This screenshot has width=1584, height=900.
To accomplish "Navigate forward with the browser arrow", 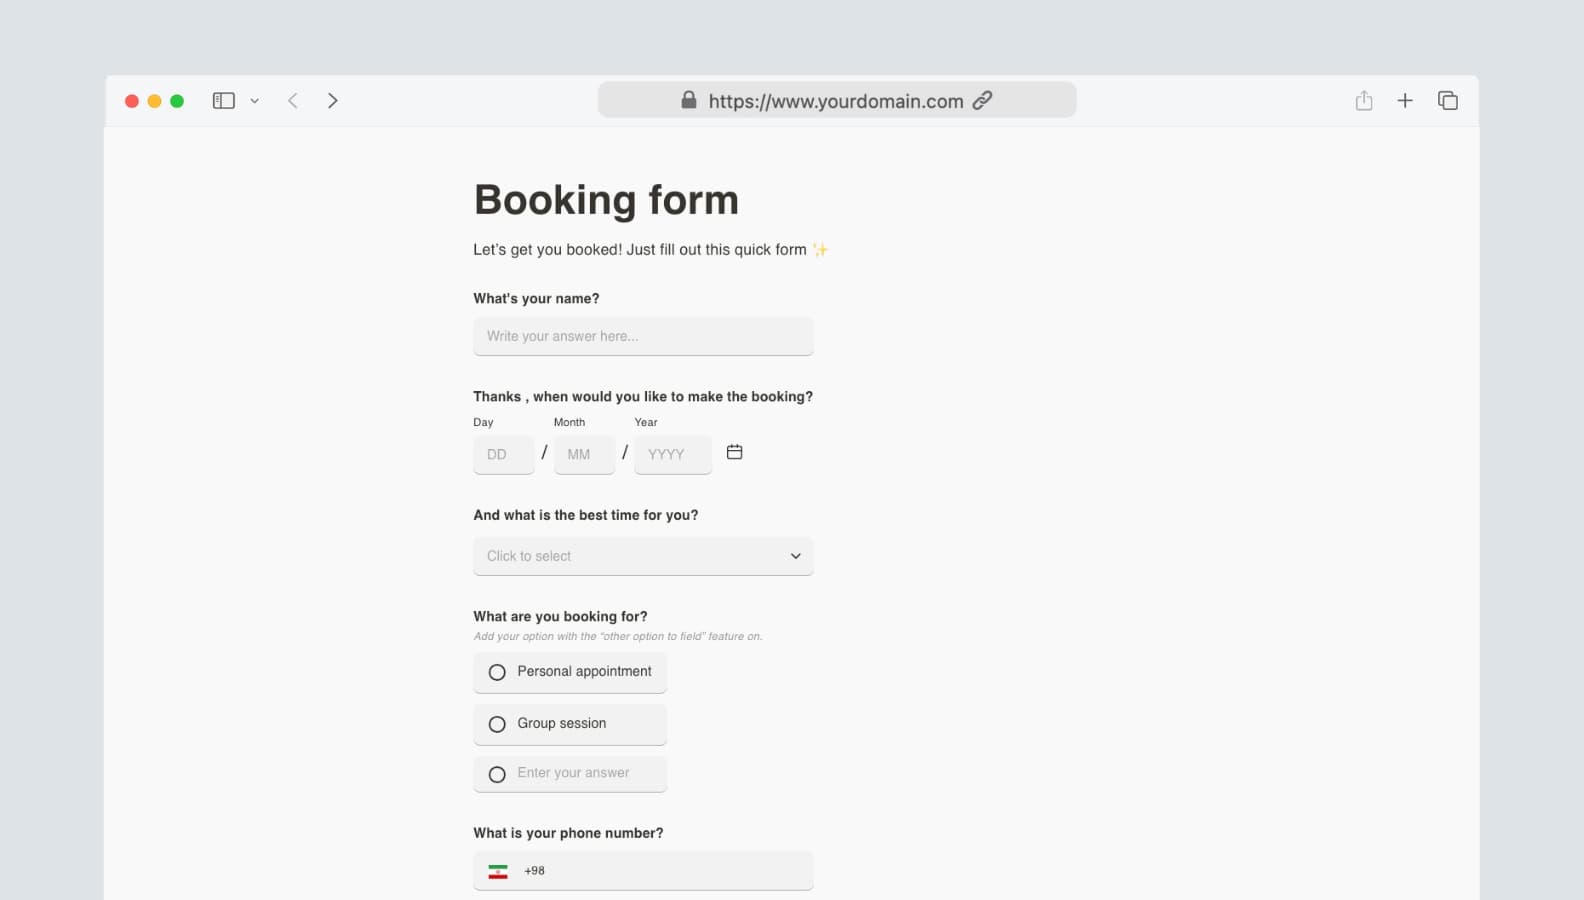I will click(333, 100).
